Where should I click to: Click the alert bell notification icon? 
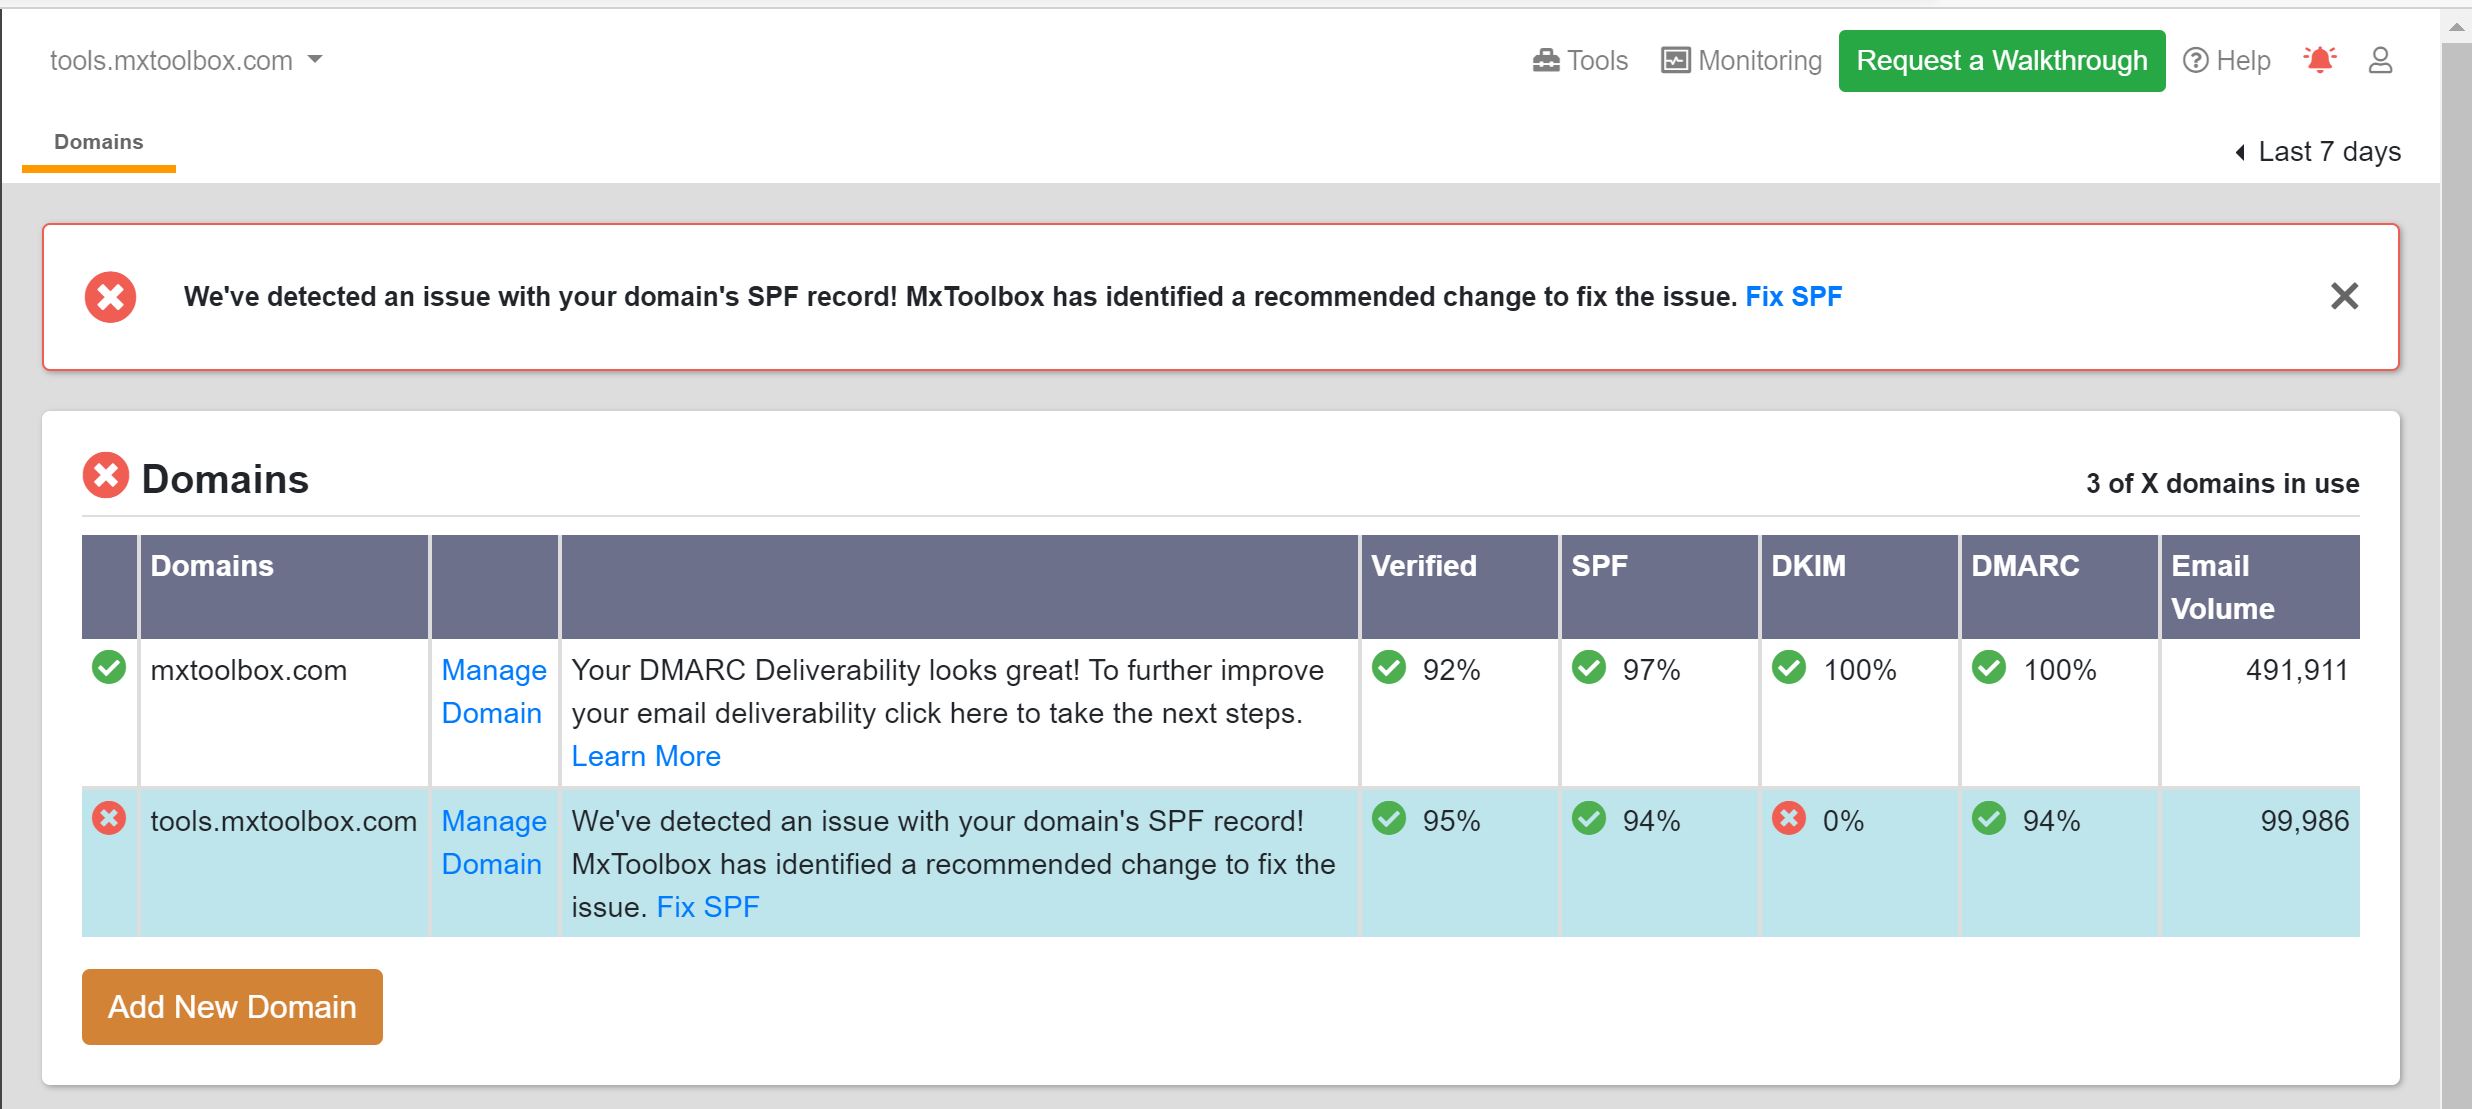coord(2321,60)
